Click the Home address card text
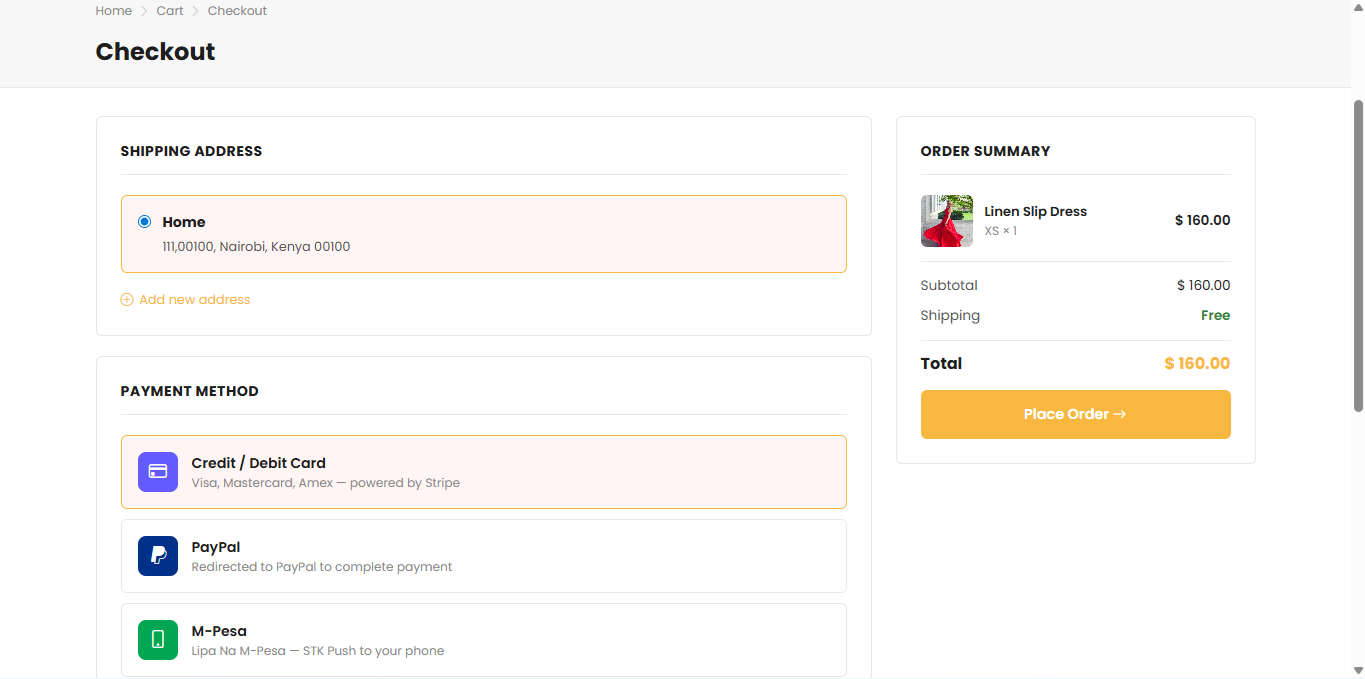Image resolution: width=1365 pixels, height=679 pixels. (256, 246)
